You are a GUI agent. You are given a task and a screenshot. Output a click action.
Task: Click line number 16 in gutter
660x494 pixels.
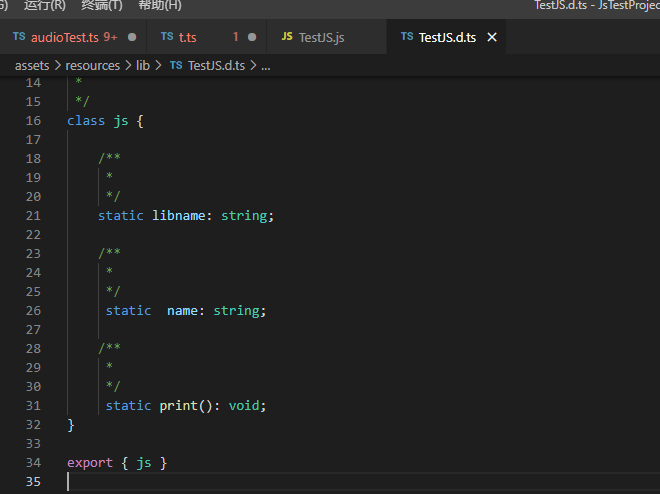[x=33, y=121]
